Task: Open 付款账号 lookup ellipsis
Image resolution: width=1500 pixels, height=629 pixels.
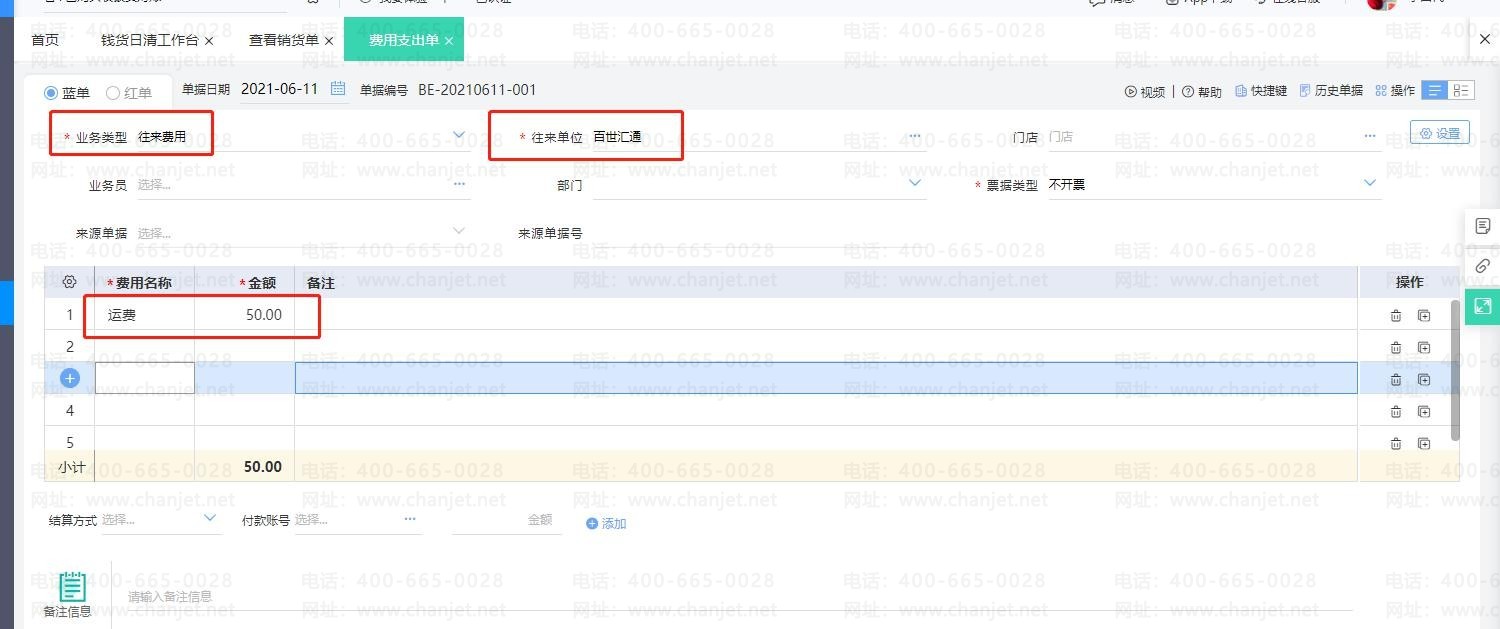Action: click(410, 519)
